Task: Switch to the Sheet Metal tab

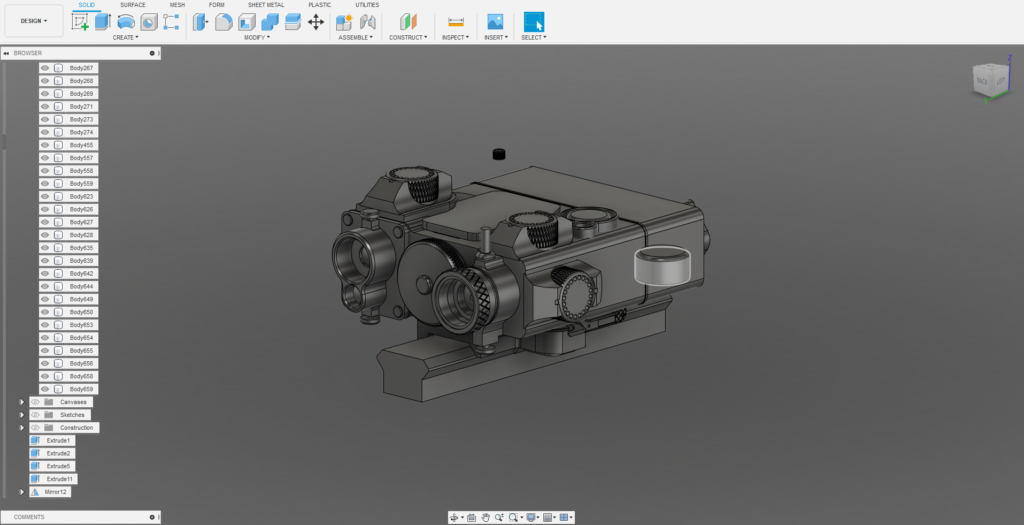Action: pyautogui.click(x=266, y=5)
